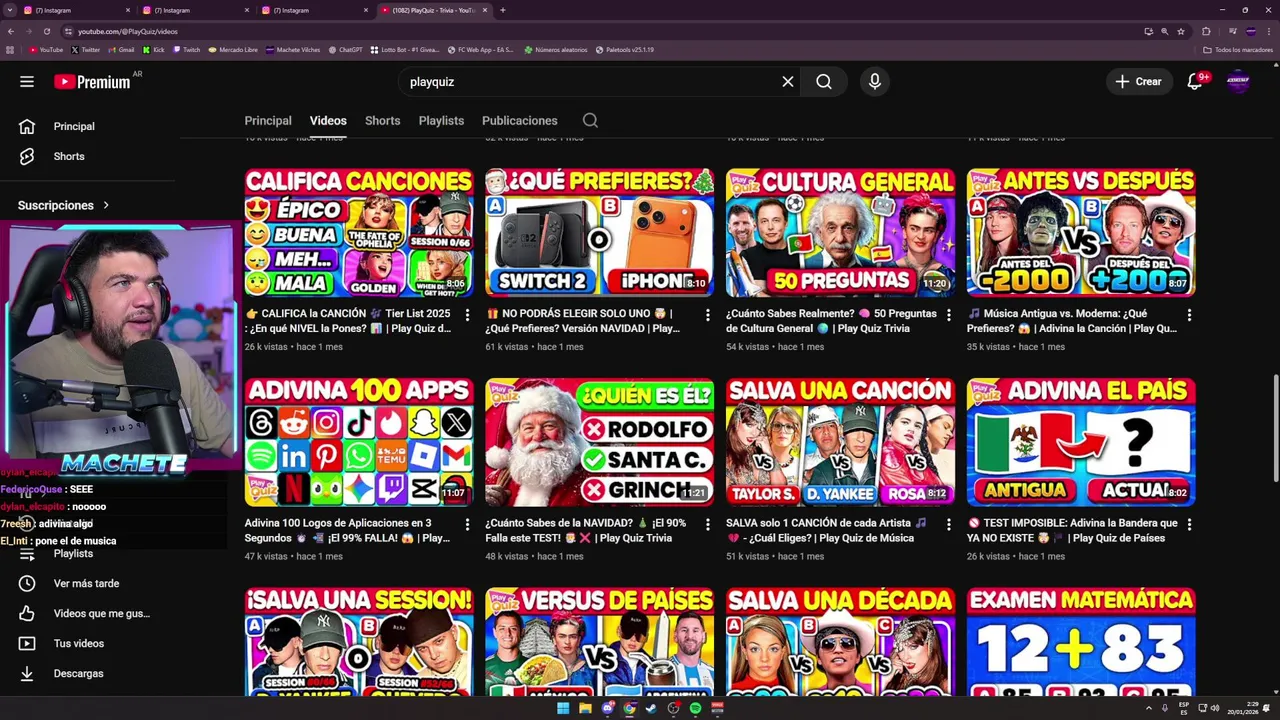Reload the page in browser
Screen dimensions: 1280x720
(x=46, y=31)
